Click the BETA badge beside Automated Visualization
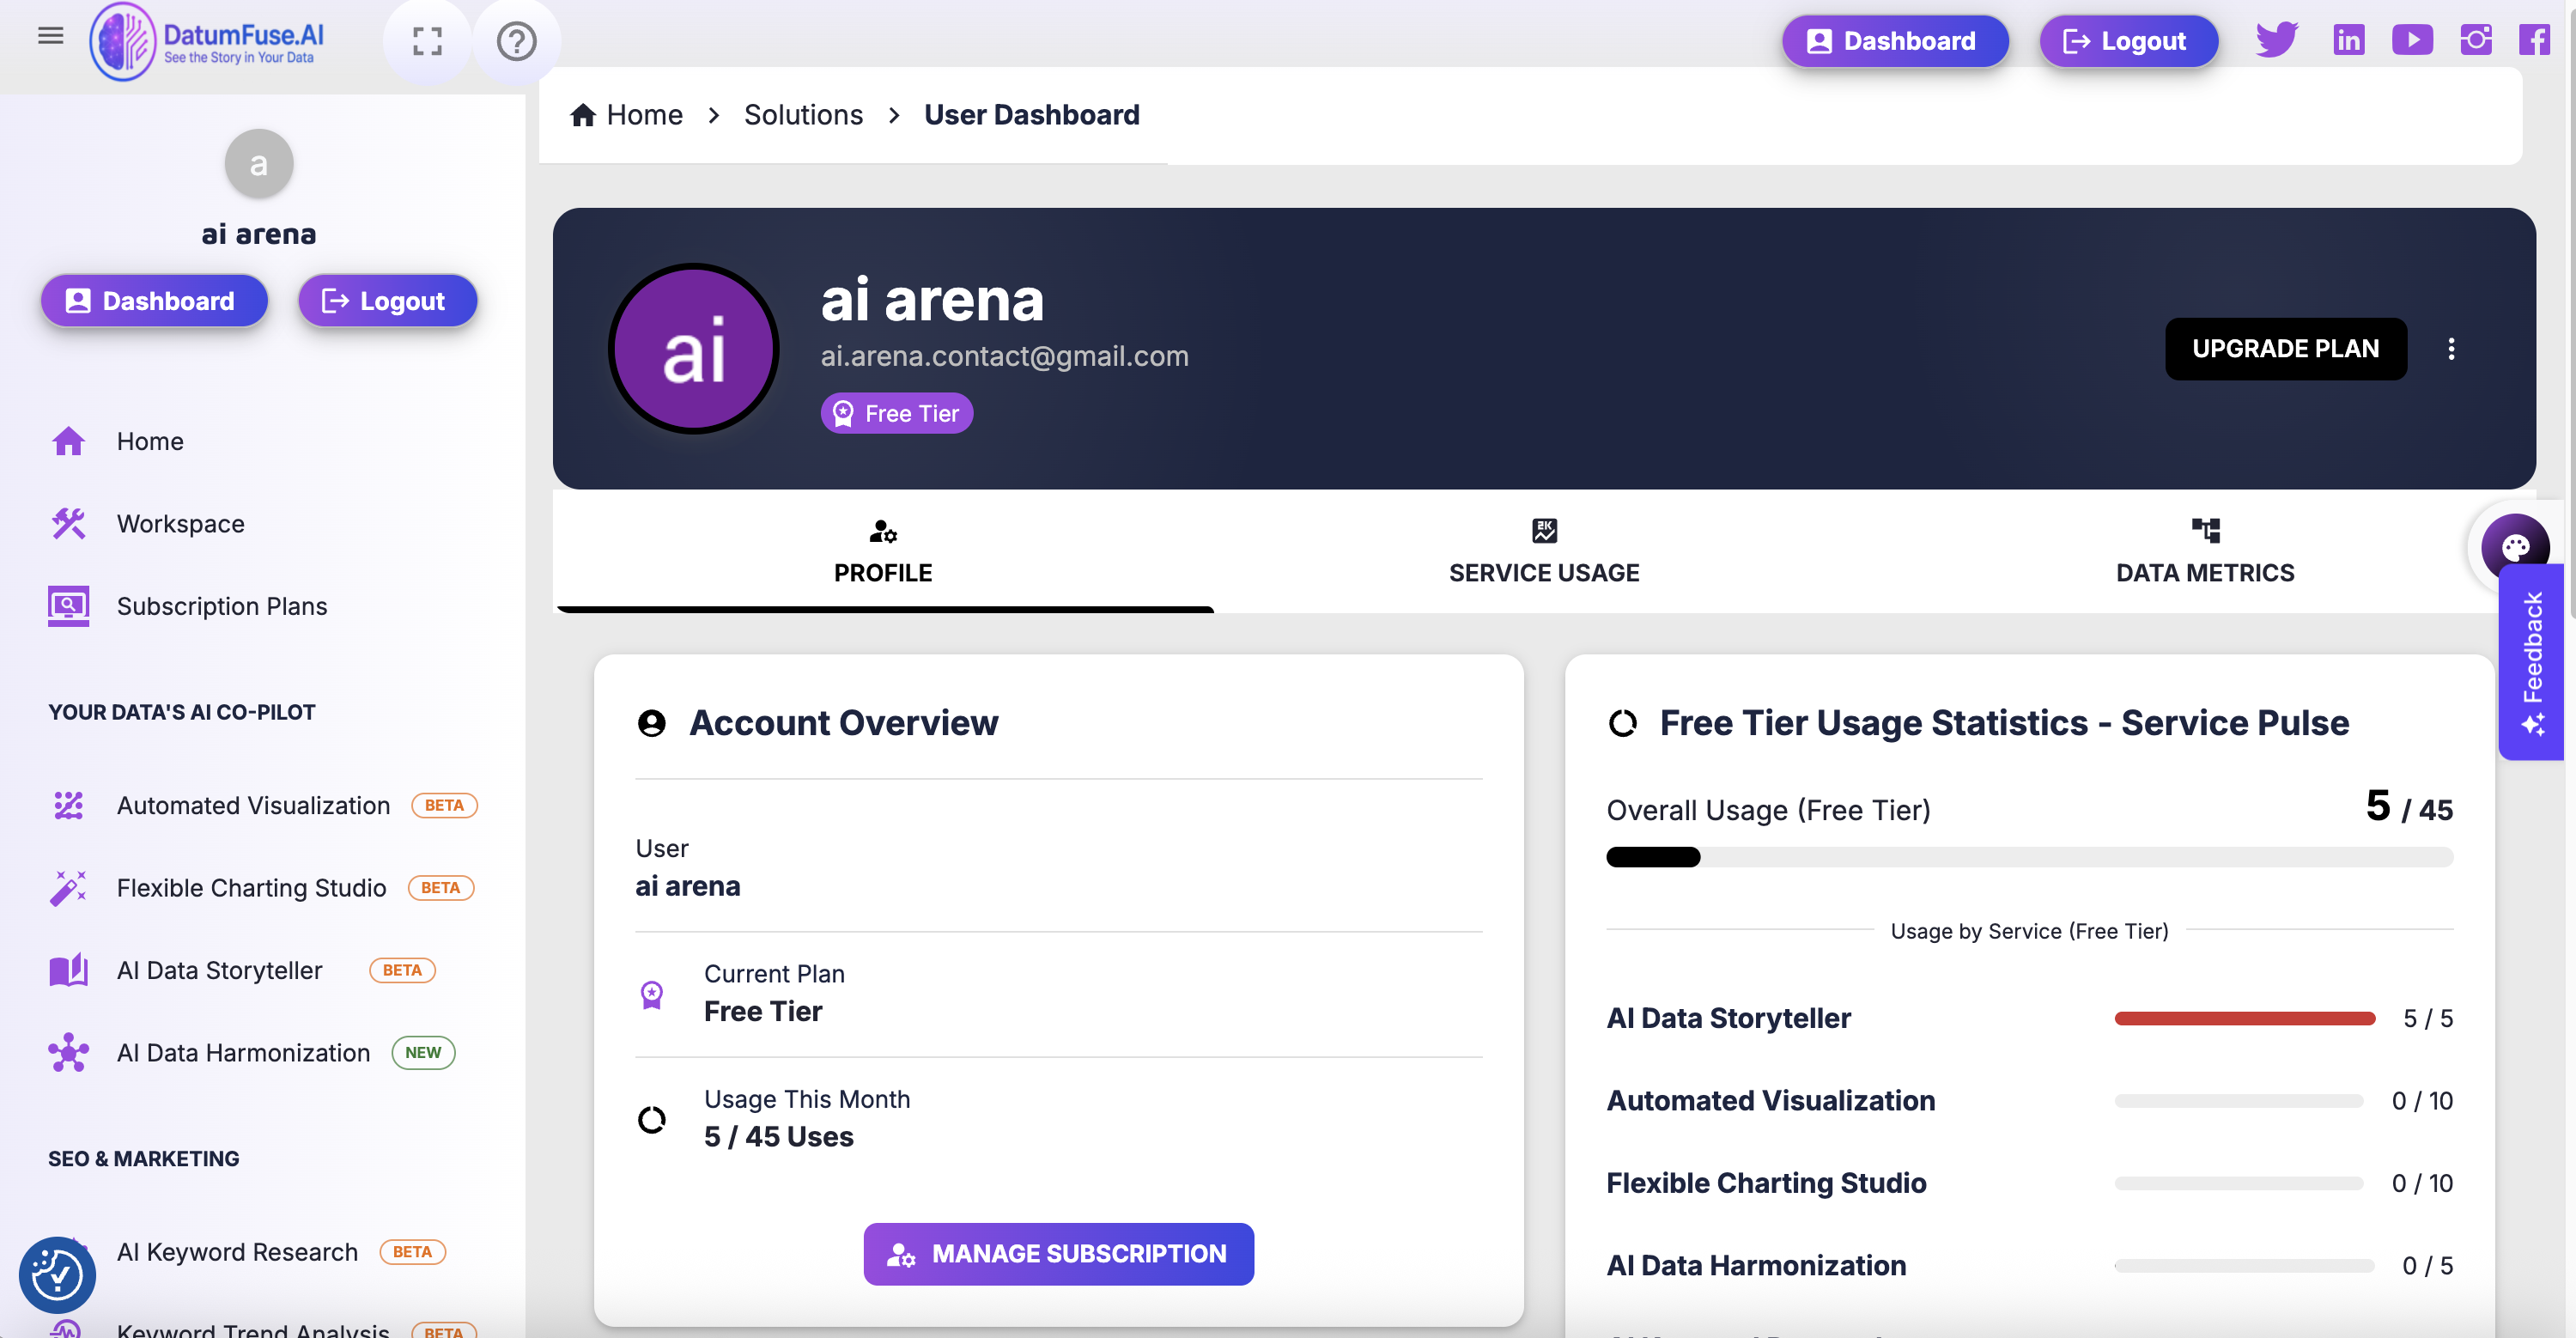 [x=444, y=805]
